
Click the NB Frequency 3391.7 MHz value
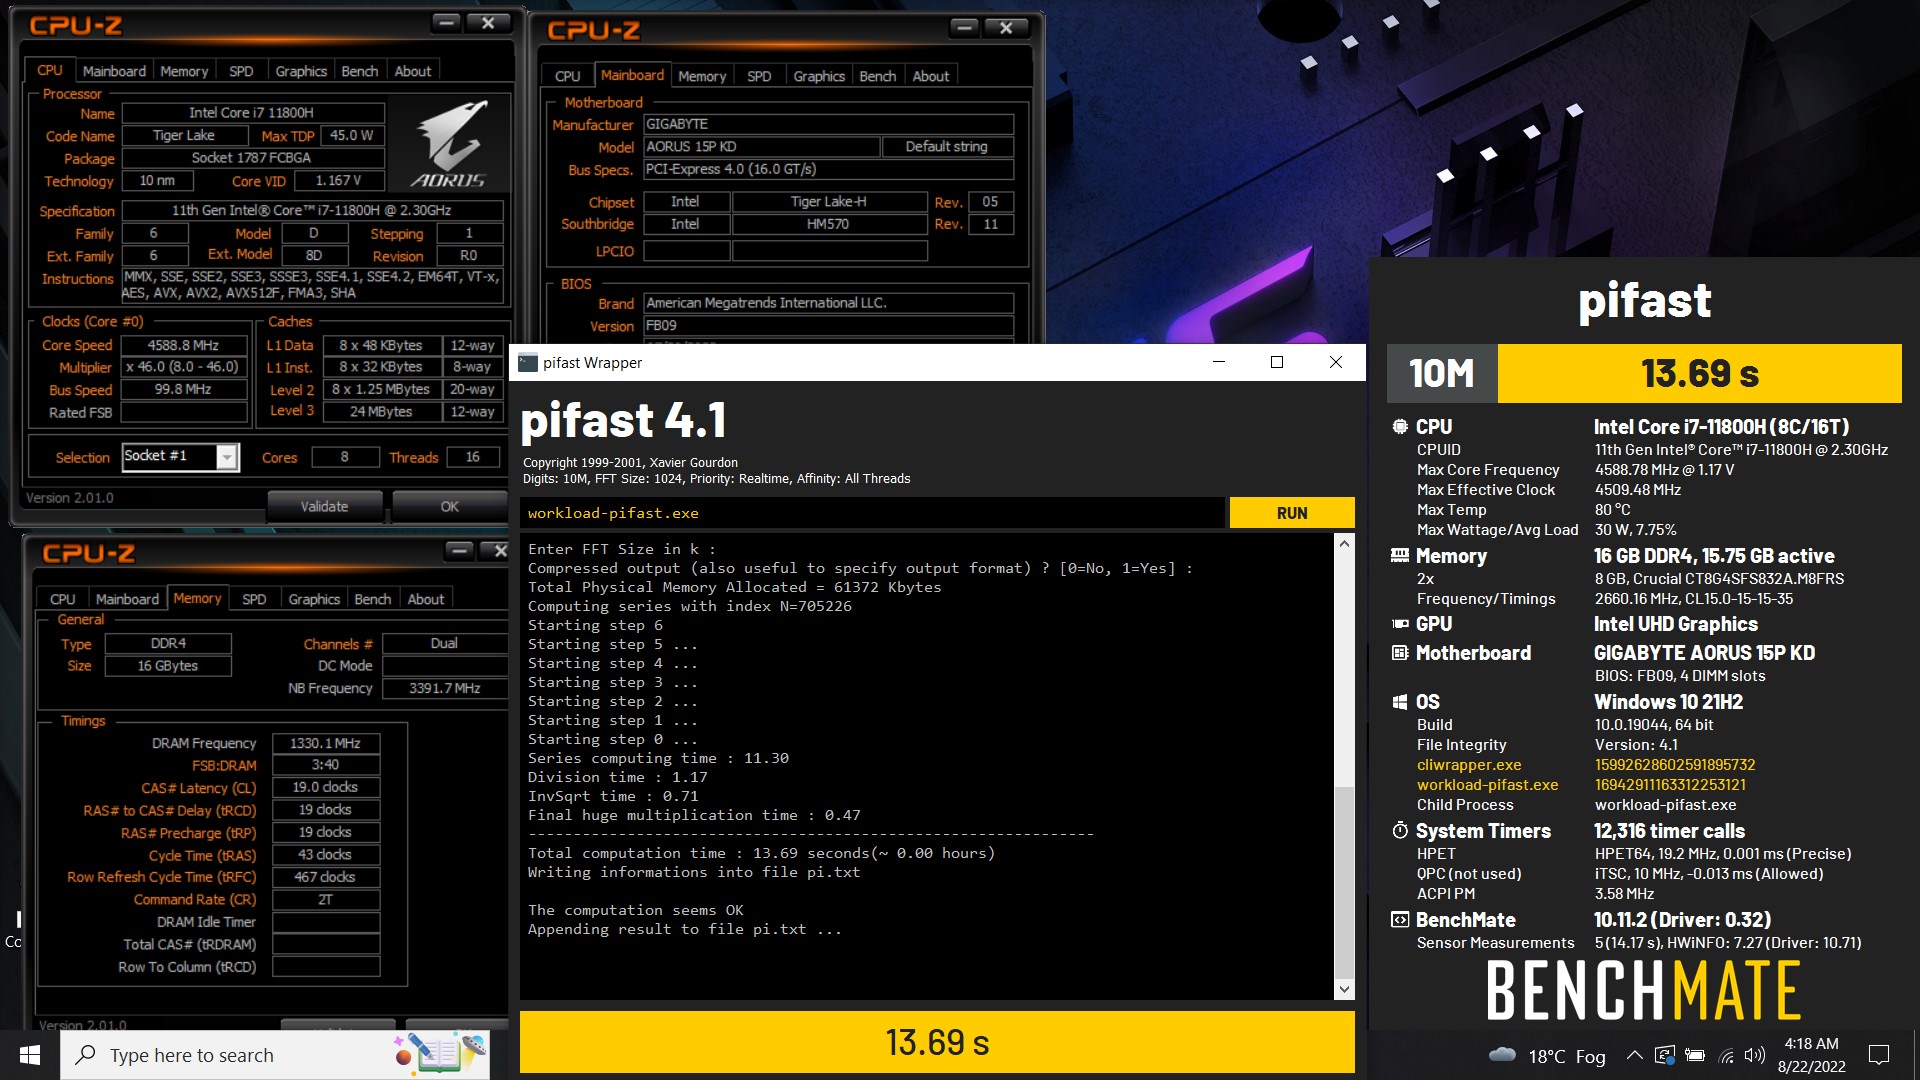(444, 688)
